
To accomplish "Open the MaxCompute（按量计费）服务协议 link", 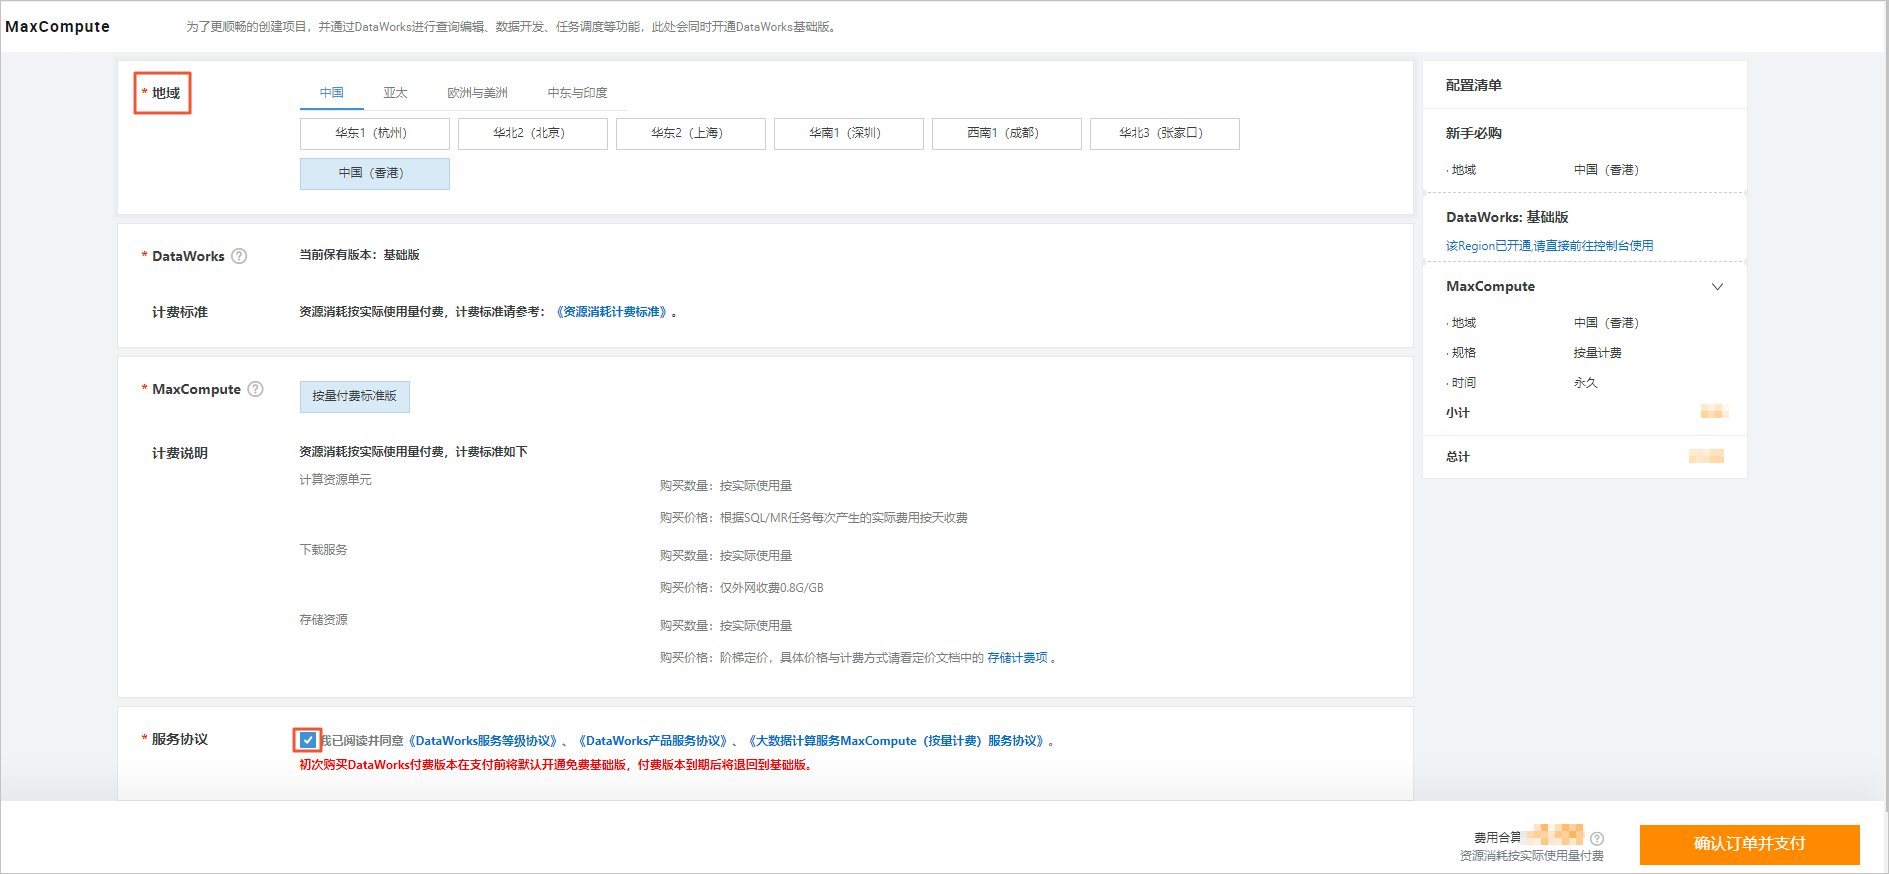I will [897, 741].
